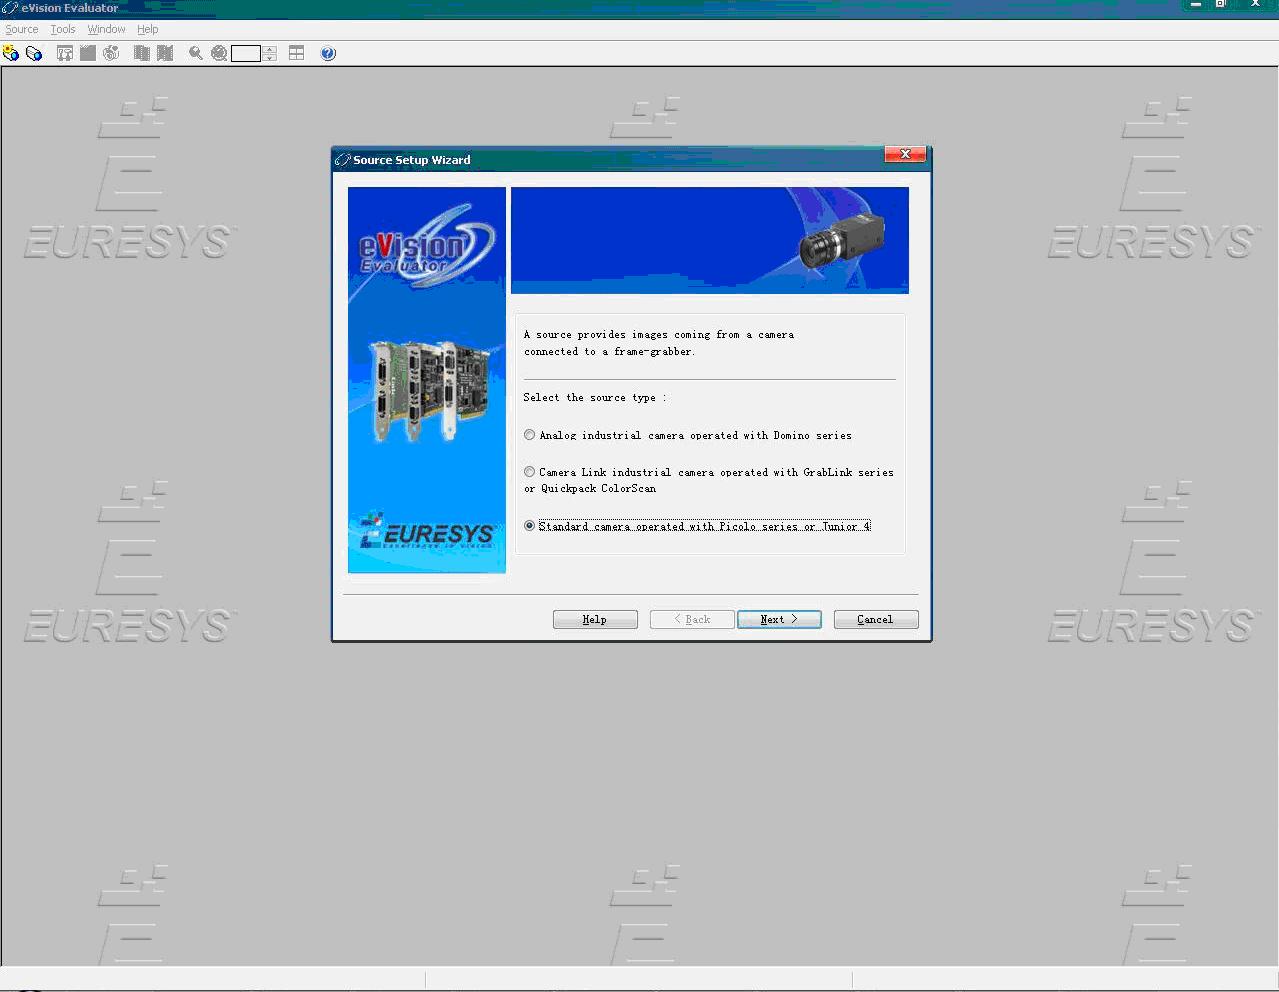The width and height of the screenshot is (1279, 992).
Task: Select Analog industrial camera Domino option
Action: (530, 435)
